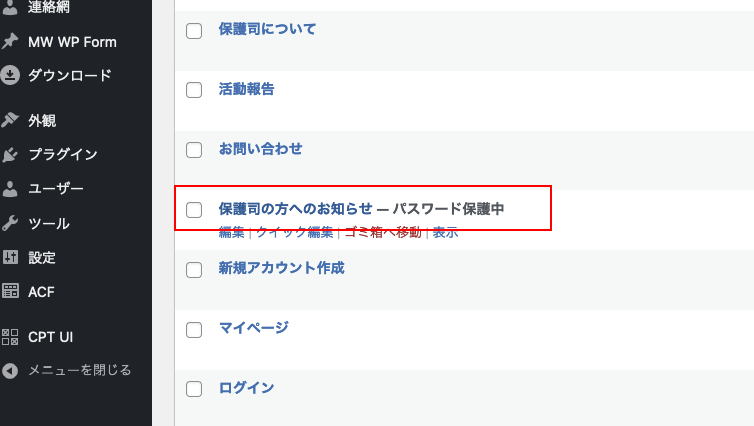
Task: Click the MW WP Form pin icon
Action: (x=10, y=42)
